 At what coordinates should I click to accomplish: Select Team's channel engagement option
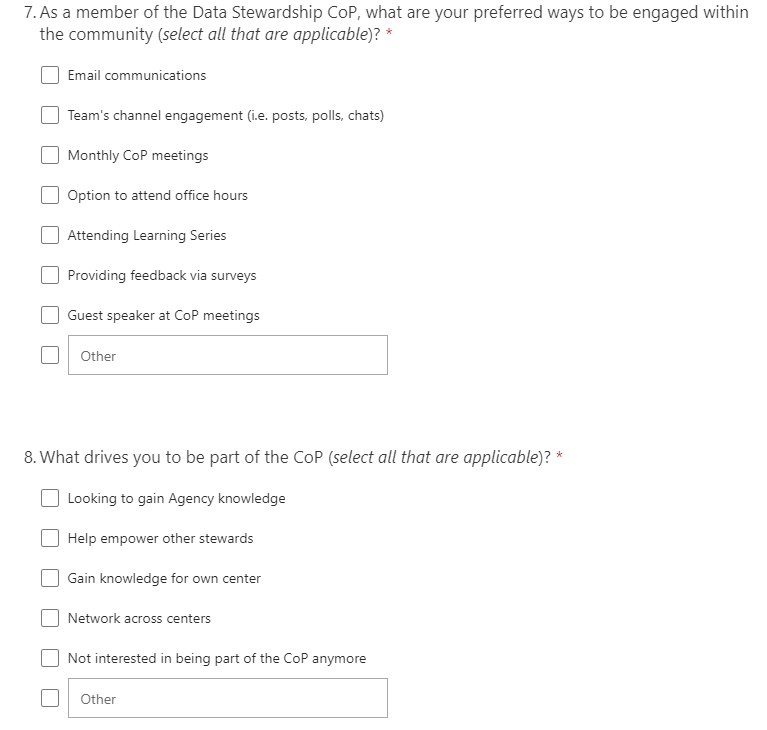[x=50, y=116]
